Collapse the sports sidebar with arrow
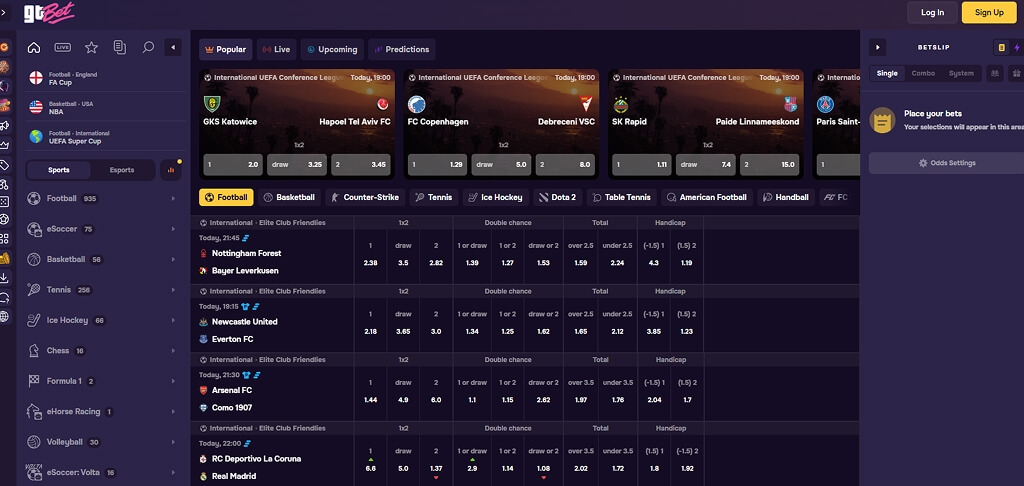This screenshot has height=486, width=1024. click(x=173, y=47)
